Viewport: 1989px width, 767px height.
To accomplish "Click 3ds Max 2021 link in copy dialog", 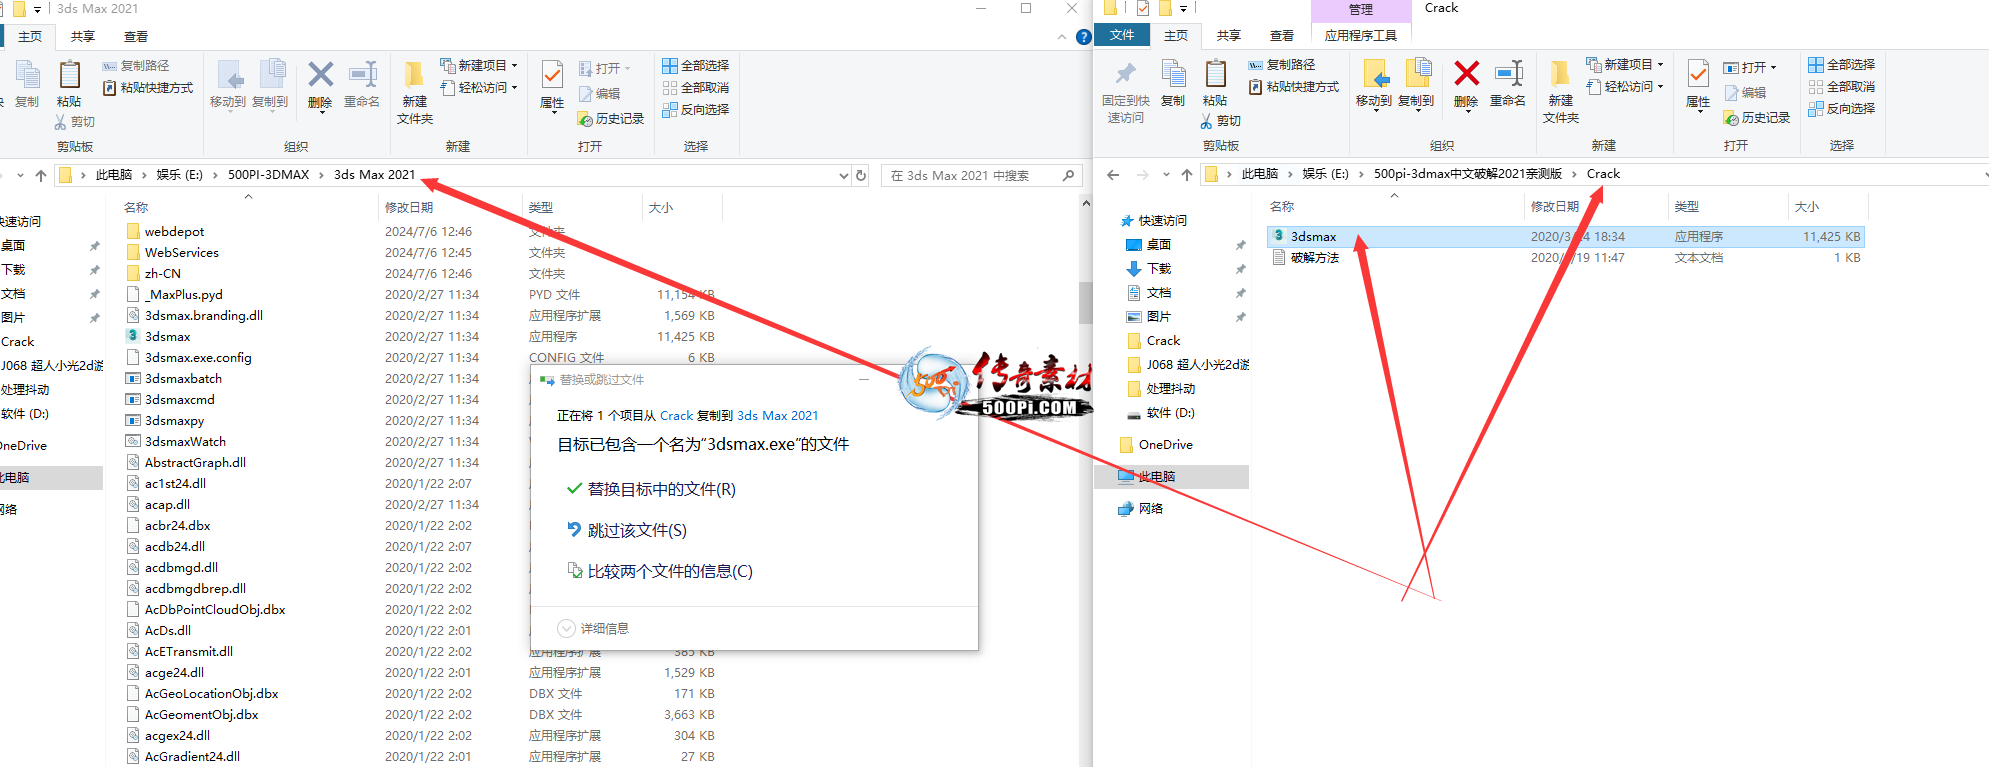I will (x=778, y=415).
